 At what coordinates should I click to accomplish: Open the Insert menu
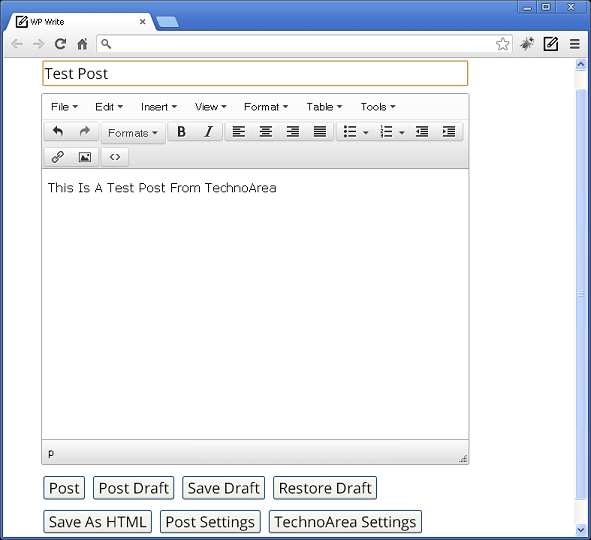pyautogui.click(x=159, y=107)
